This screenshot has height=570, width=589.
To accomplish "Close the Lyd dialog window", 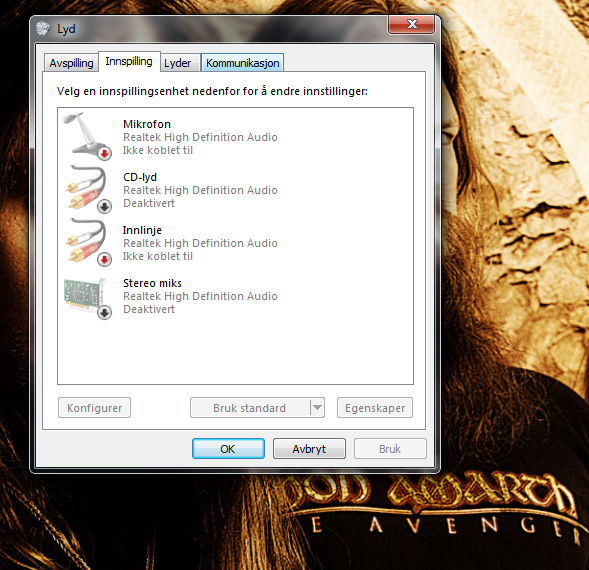I will tap(412, 24).
